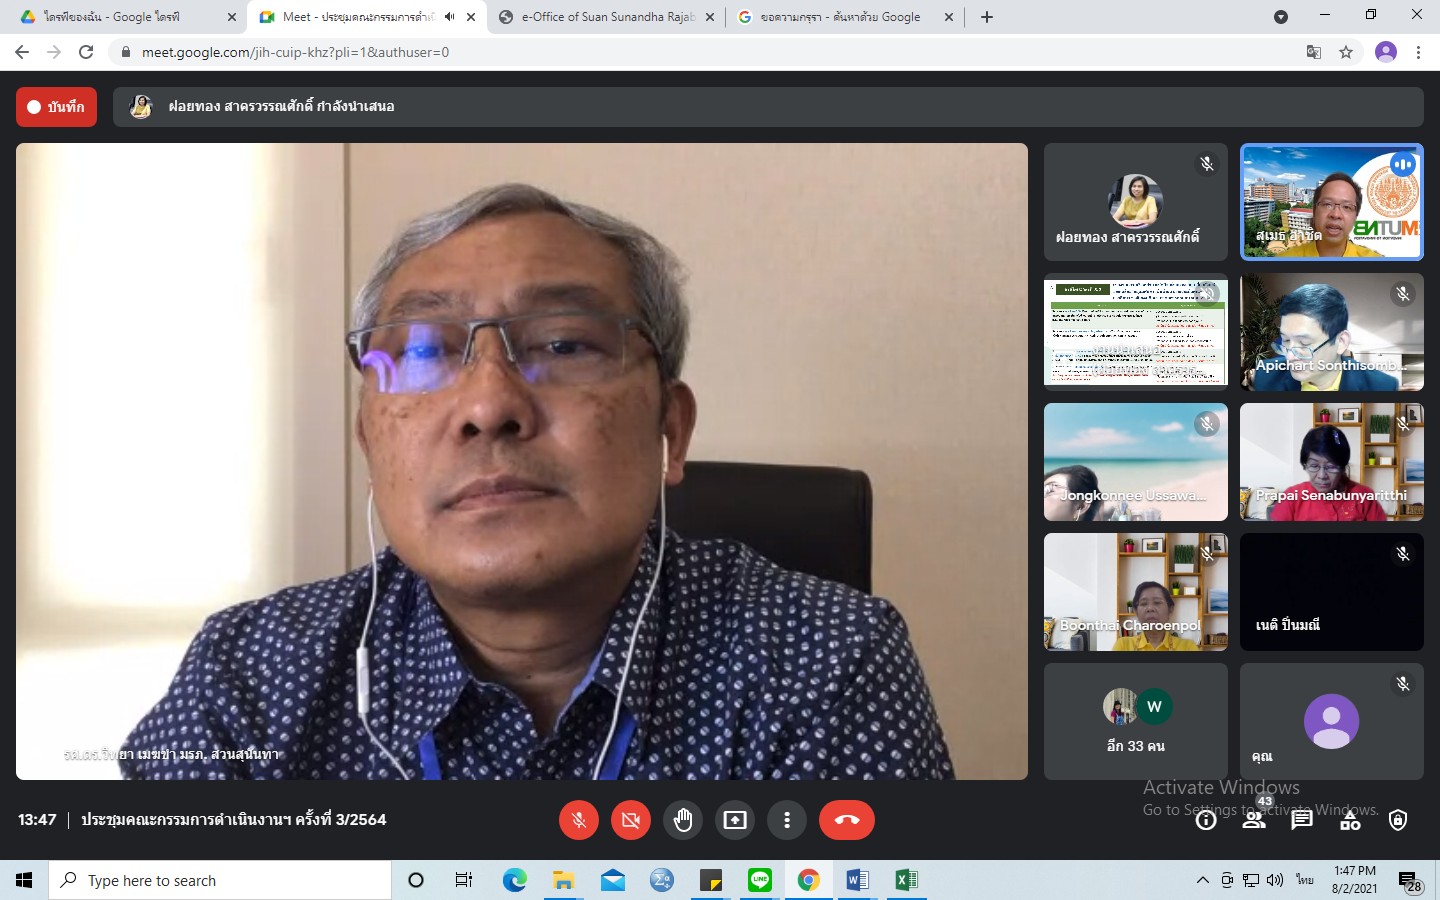The height and width of the screenshot is (900, 1440).
Task: Show the participants list
Action: point(1253,820)
